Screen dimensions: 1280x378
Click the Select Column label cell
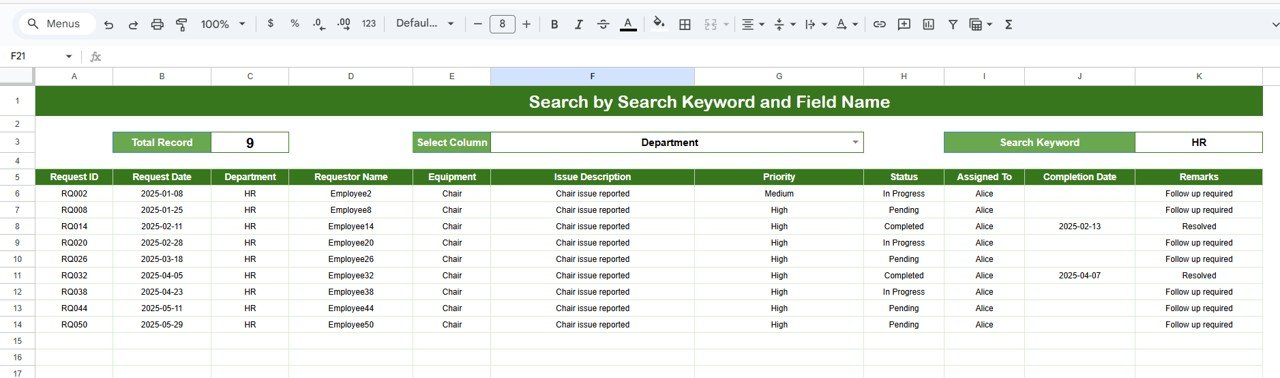pyautogui.click(x=452, y=142)
